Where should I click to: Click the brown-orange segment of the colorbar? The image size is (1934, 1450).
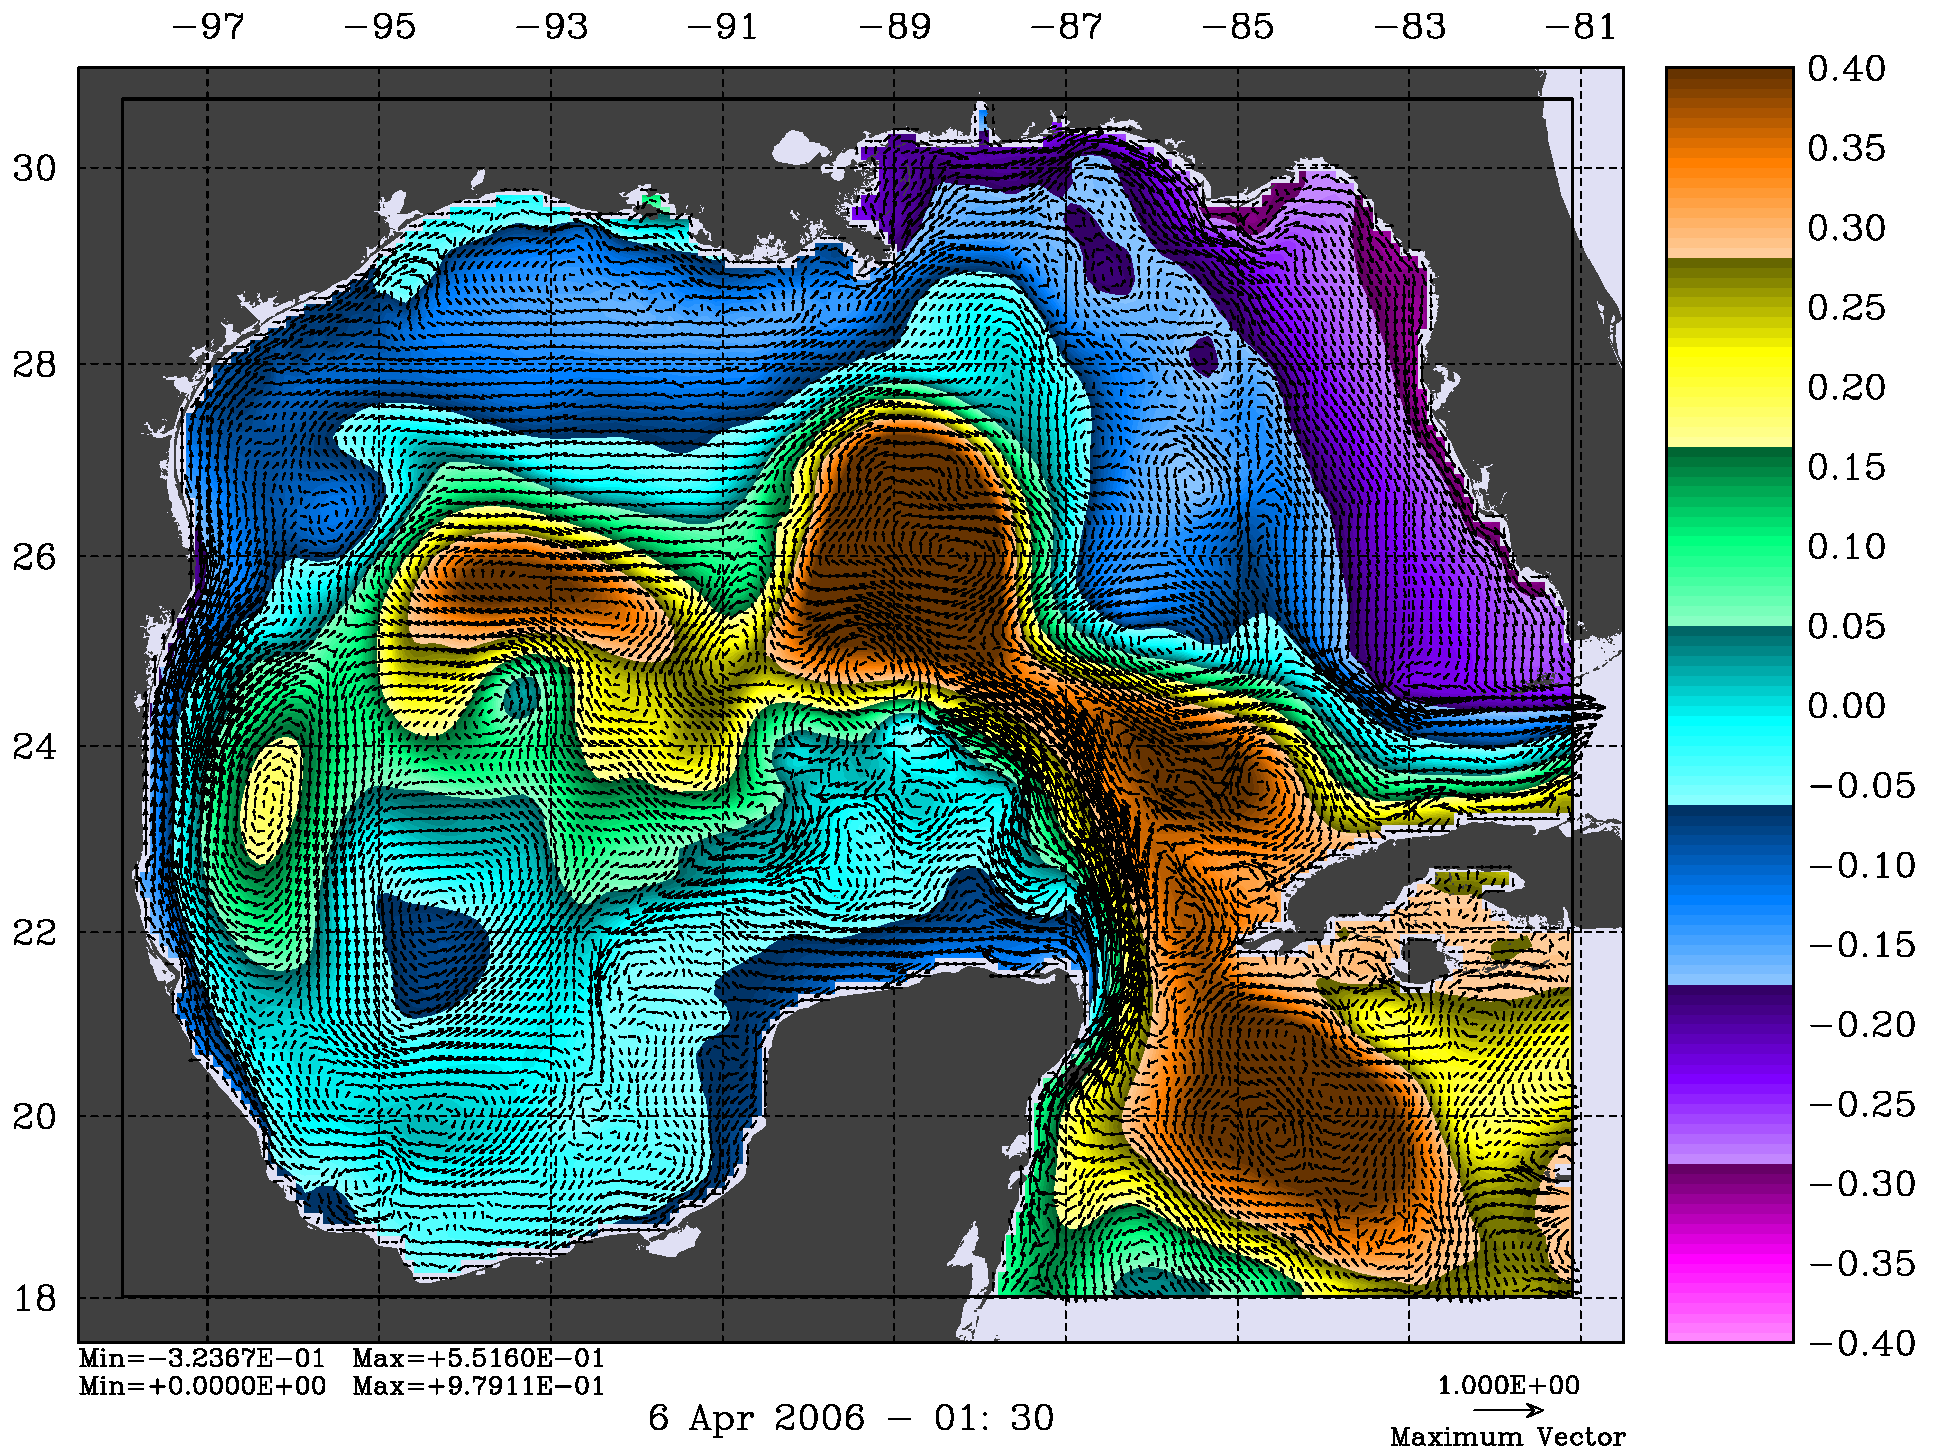[x=1729, y=163]
